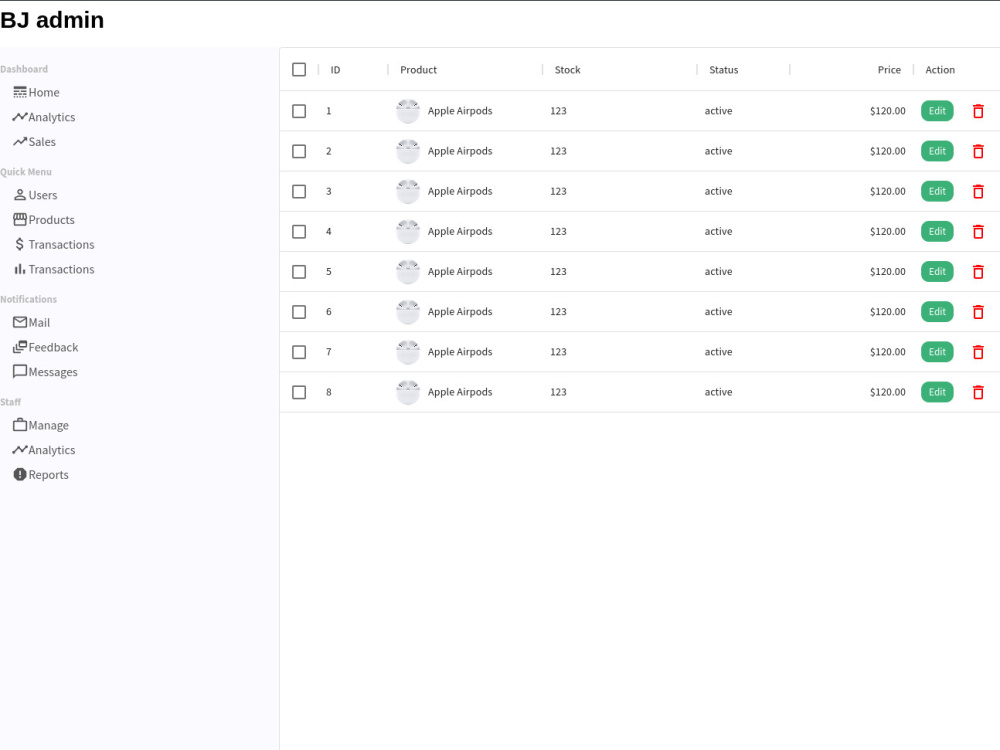Click the bar chart Transactions icon

point(20,270)
